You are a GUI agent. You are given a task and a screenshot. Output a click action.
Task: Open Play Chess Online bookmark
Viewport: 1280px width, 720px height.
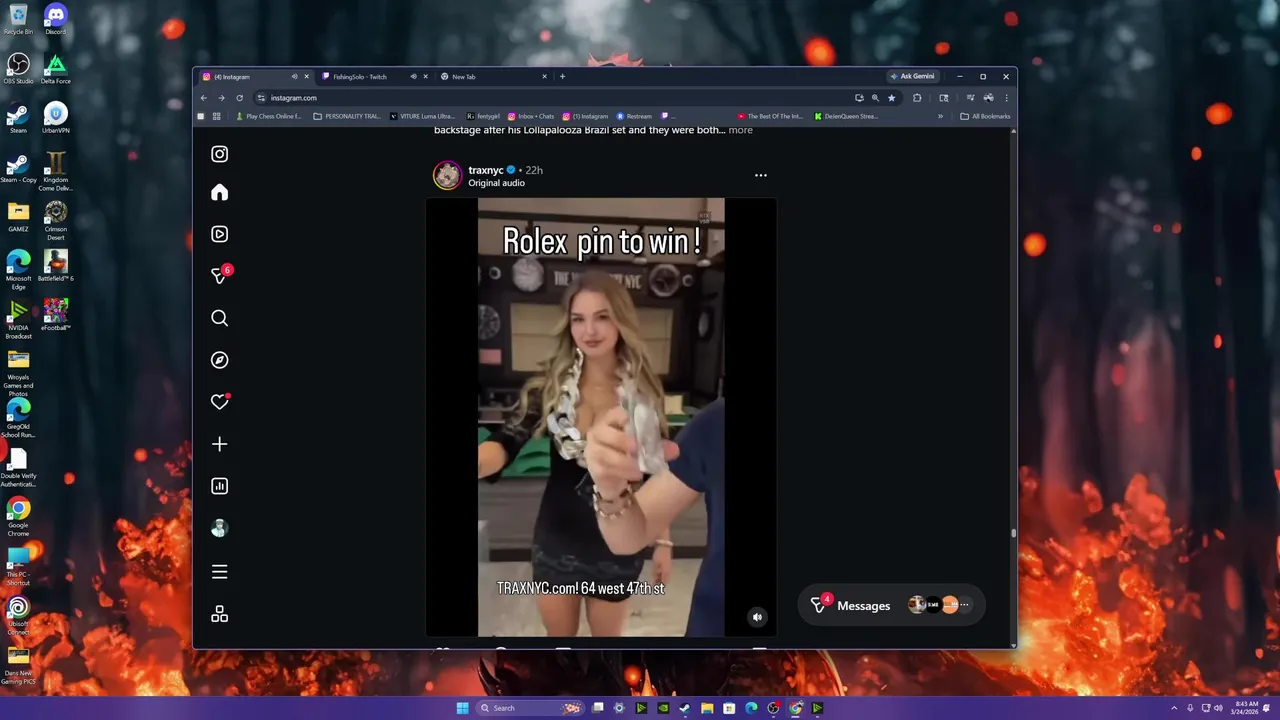click(268, 116)
